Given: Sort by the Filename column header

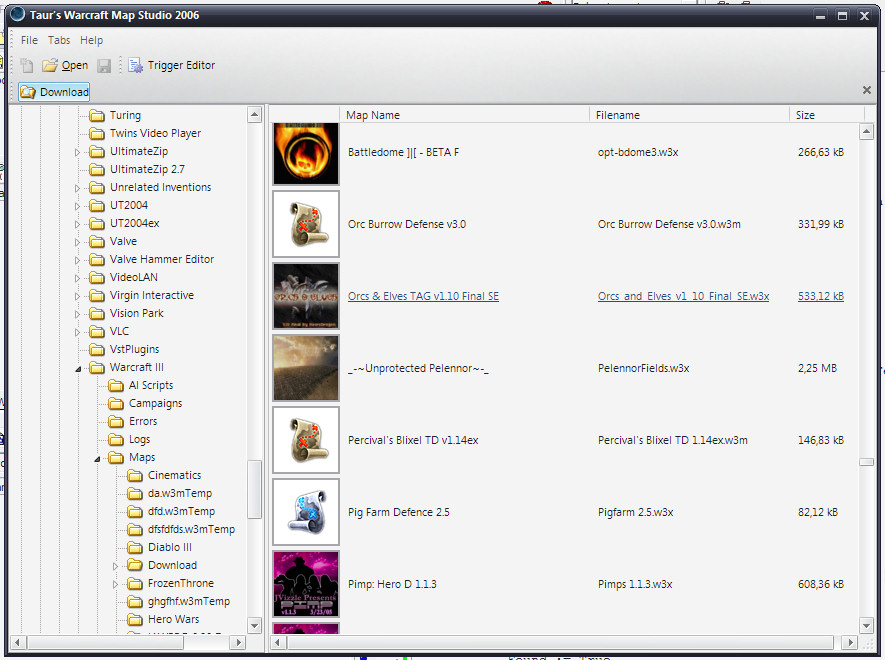Looking at the screenshot, I should (617, 115).
